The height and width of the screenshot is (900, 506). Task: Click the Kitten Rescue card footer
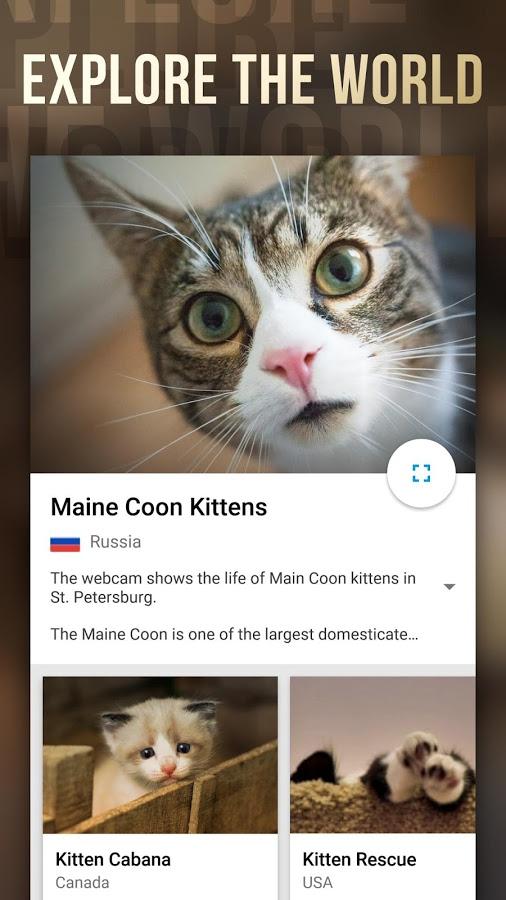[x=383, y=867]
